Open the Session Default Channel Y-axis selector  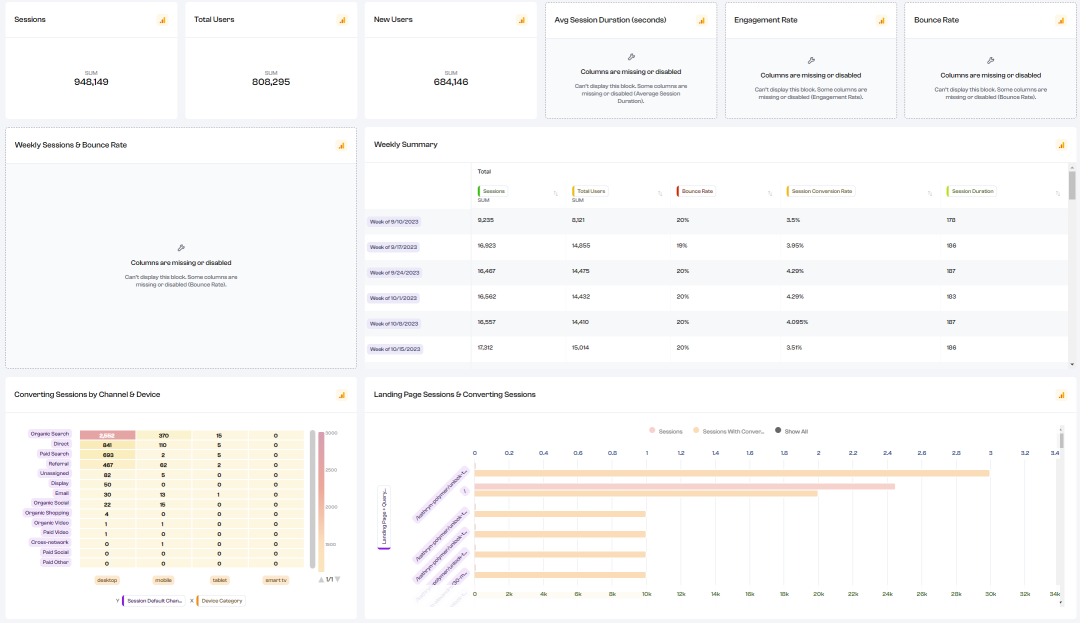click(x=154, y=601)
